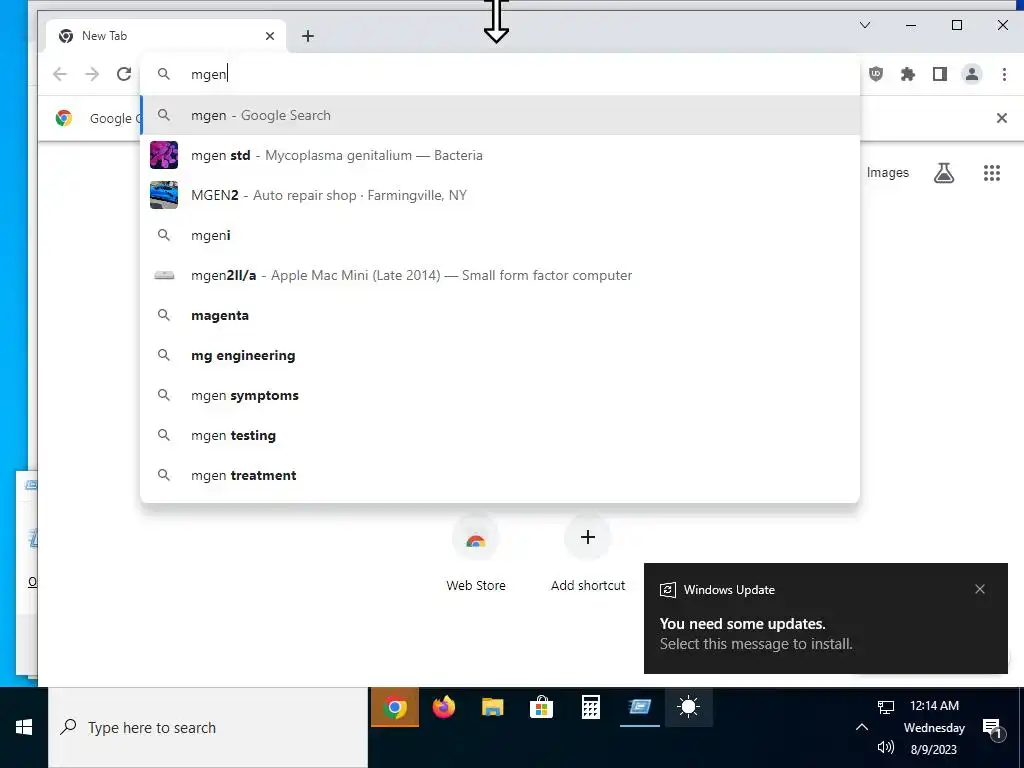The height and width of the screenshot is (768, 1024).
Task: Open Calculator from the taskbar
Action: 590,707
